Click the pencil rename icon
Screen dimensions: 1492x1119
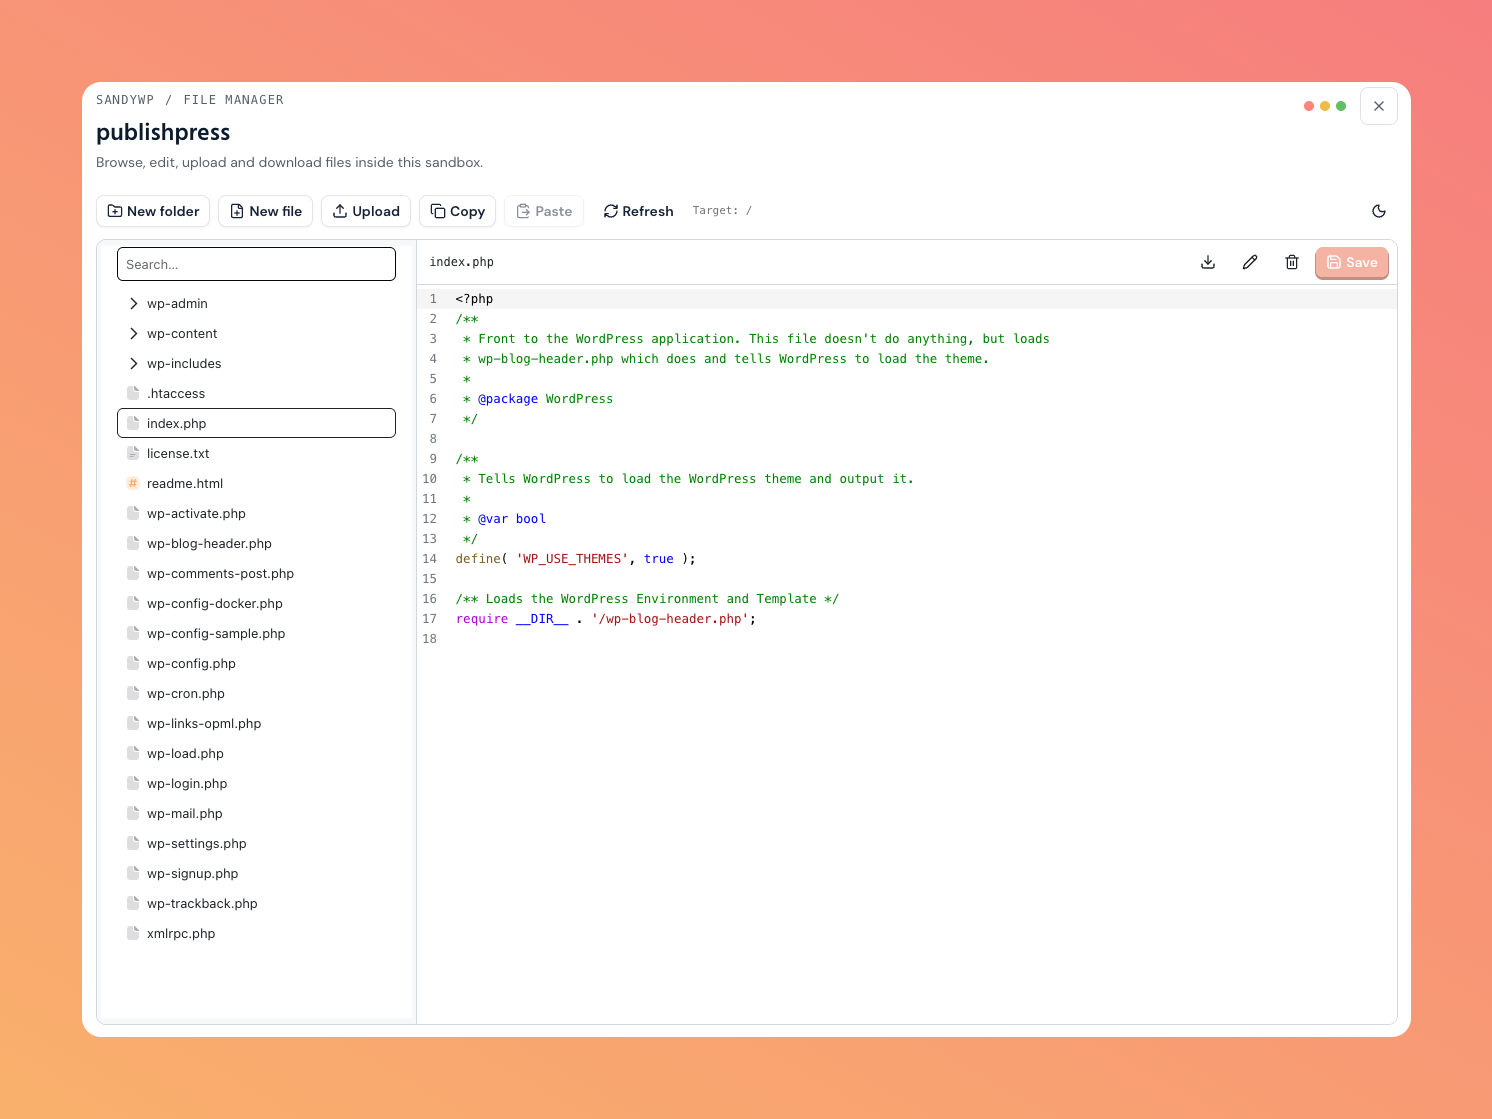coord(1250,262)
